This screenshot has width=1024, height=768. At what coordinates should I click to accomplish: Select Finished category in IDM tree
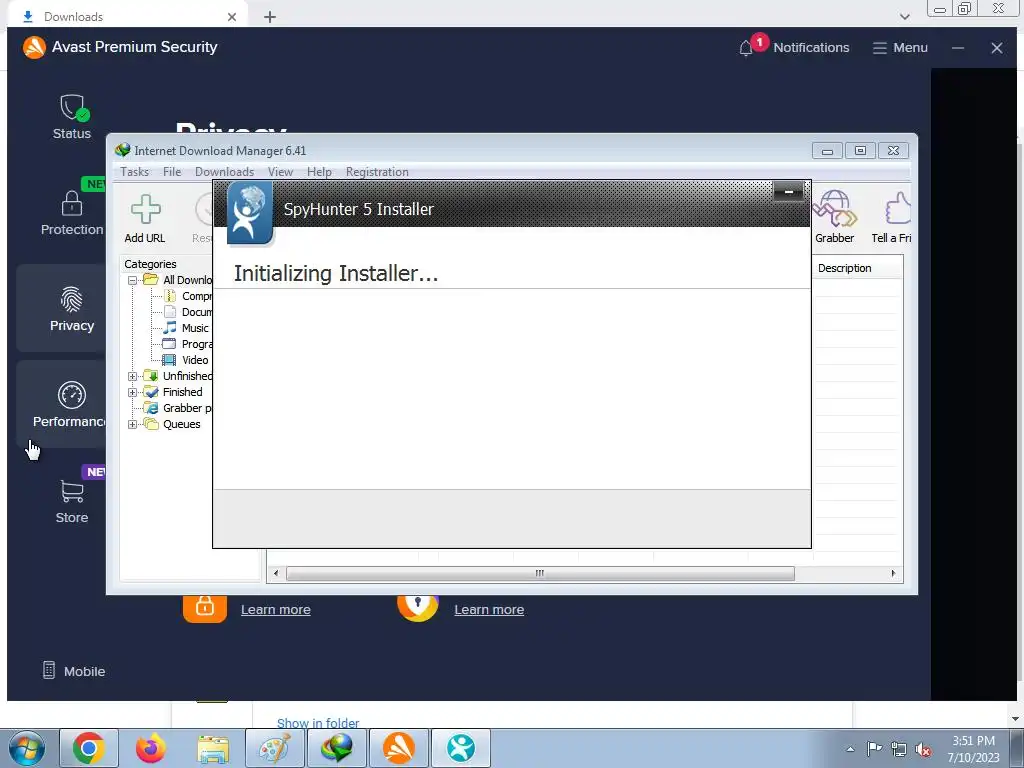point(174,392)
